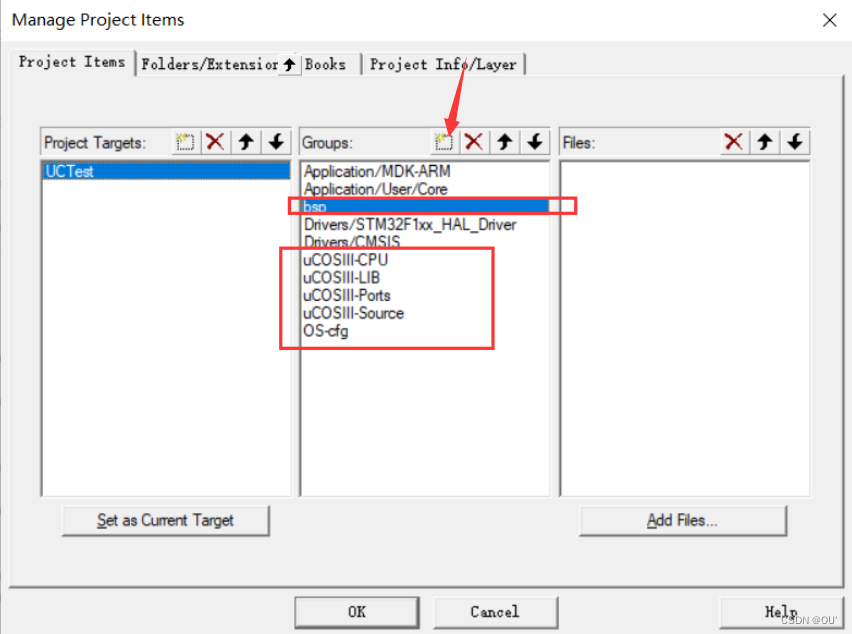This screenshot has width=852, height=634.
Task: Delete the bsp group using red X
Action: pos(474,142)
